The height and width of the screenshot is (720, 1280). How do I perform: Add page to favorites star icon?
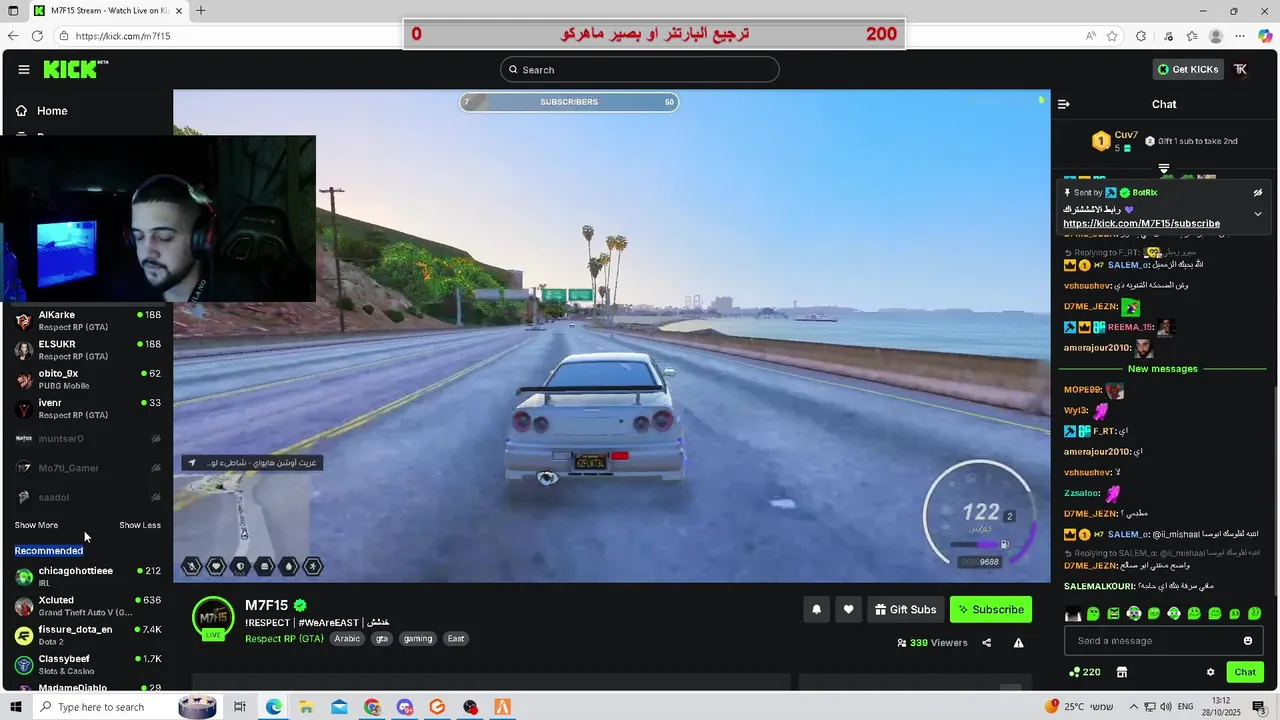(x=1112, y=36)
